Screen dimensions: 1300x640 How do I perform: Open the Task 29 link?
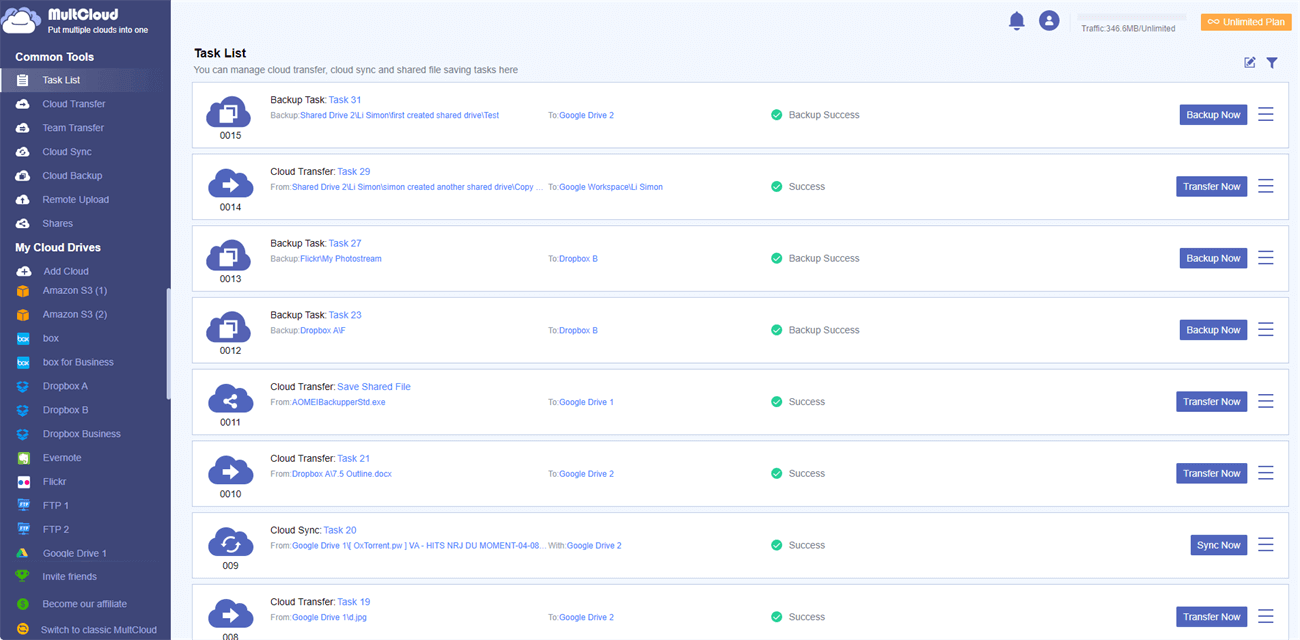353,172
